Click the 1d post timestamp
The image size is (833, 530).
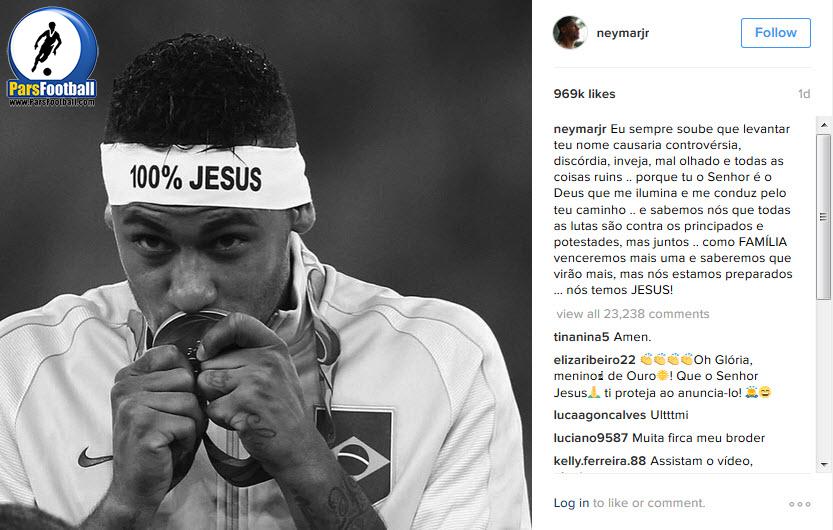pos(804,94)
